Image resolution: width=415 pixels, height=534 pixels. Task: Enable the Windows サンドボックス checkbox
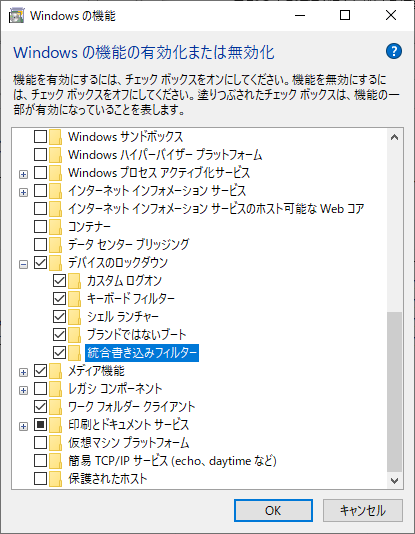point(41,137)
